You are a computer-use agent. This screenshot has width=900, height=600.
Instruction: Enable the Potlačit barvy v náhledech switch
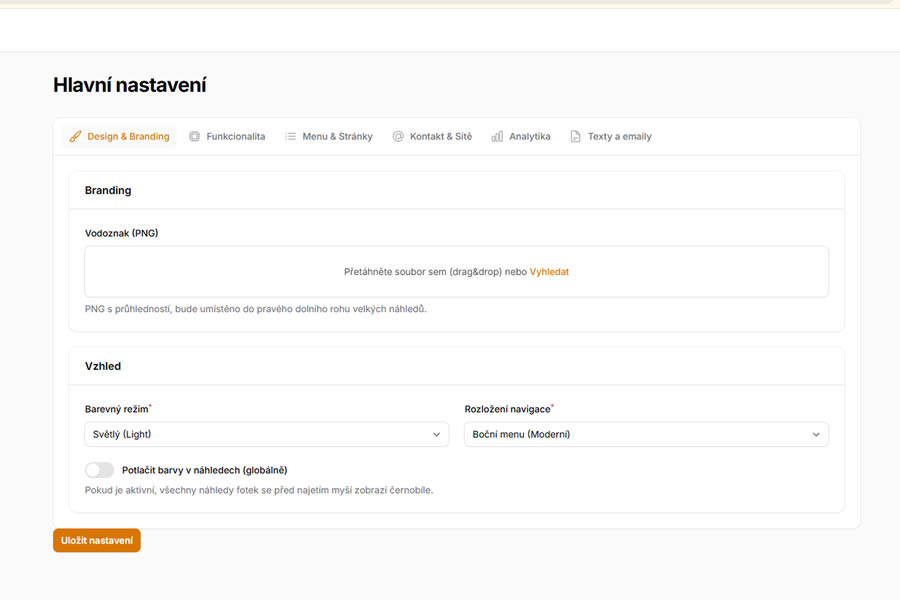[100, 470]
